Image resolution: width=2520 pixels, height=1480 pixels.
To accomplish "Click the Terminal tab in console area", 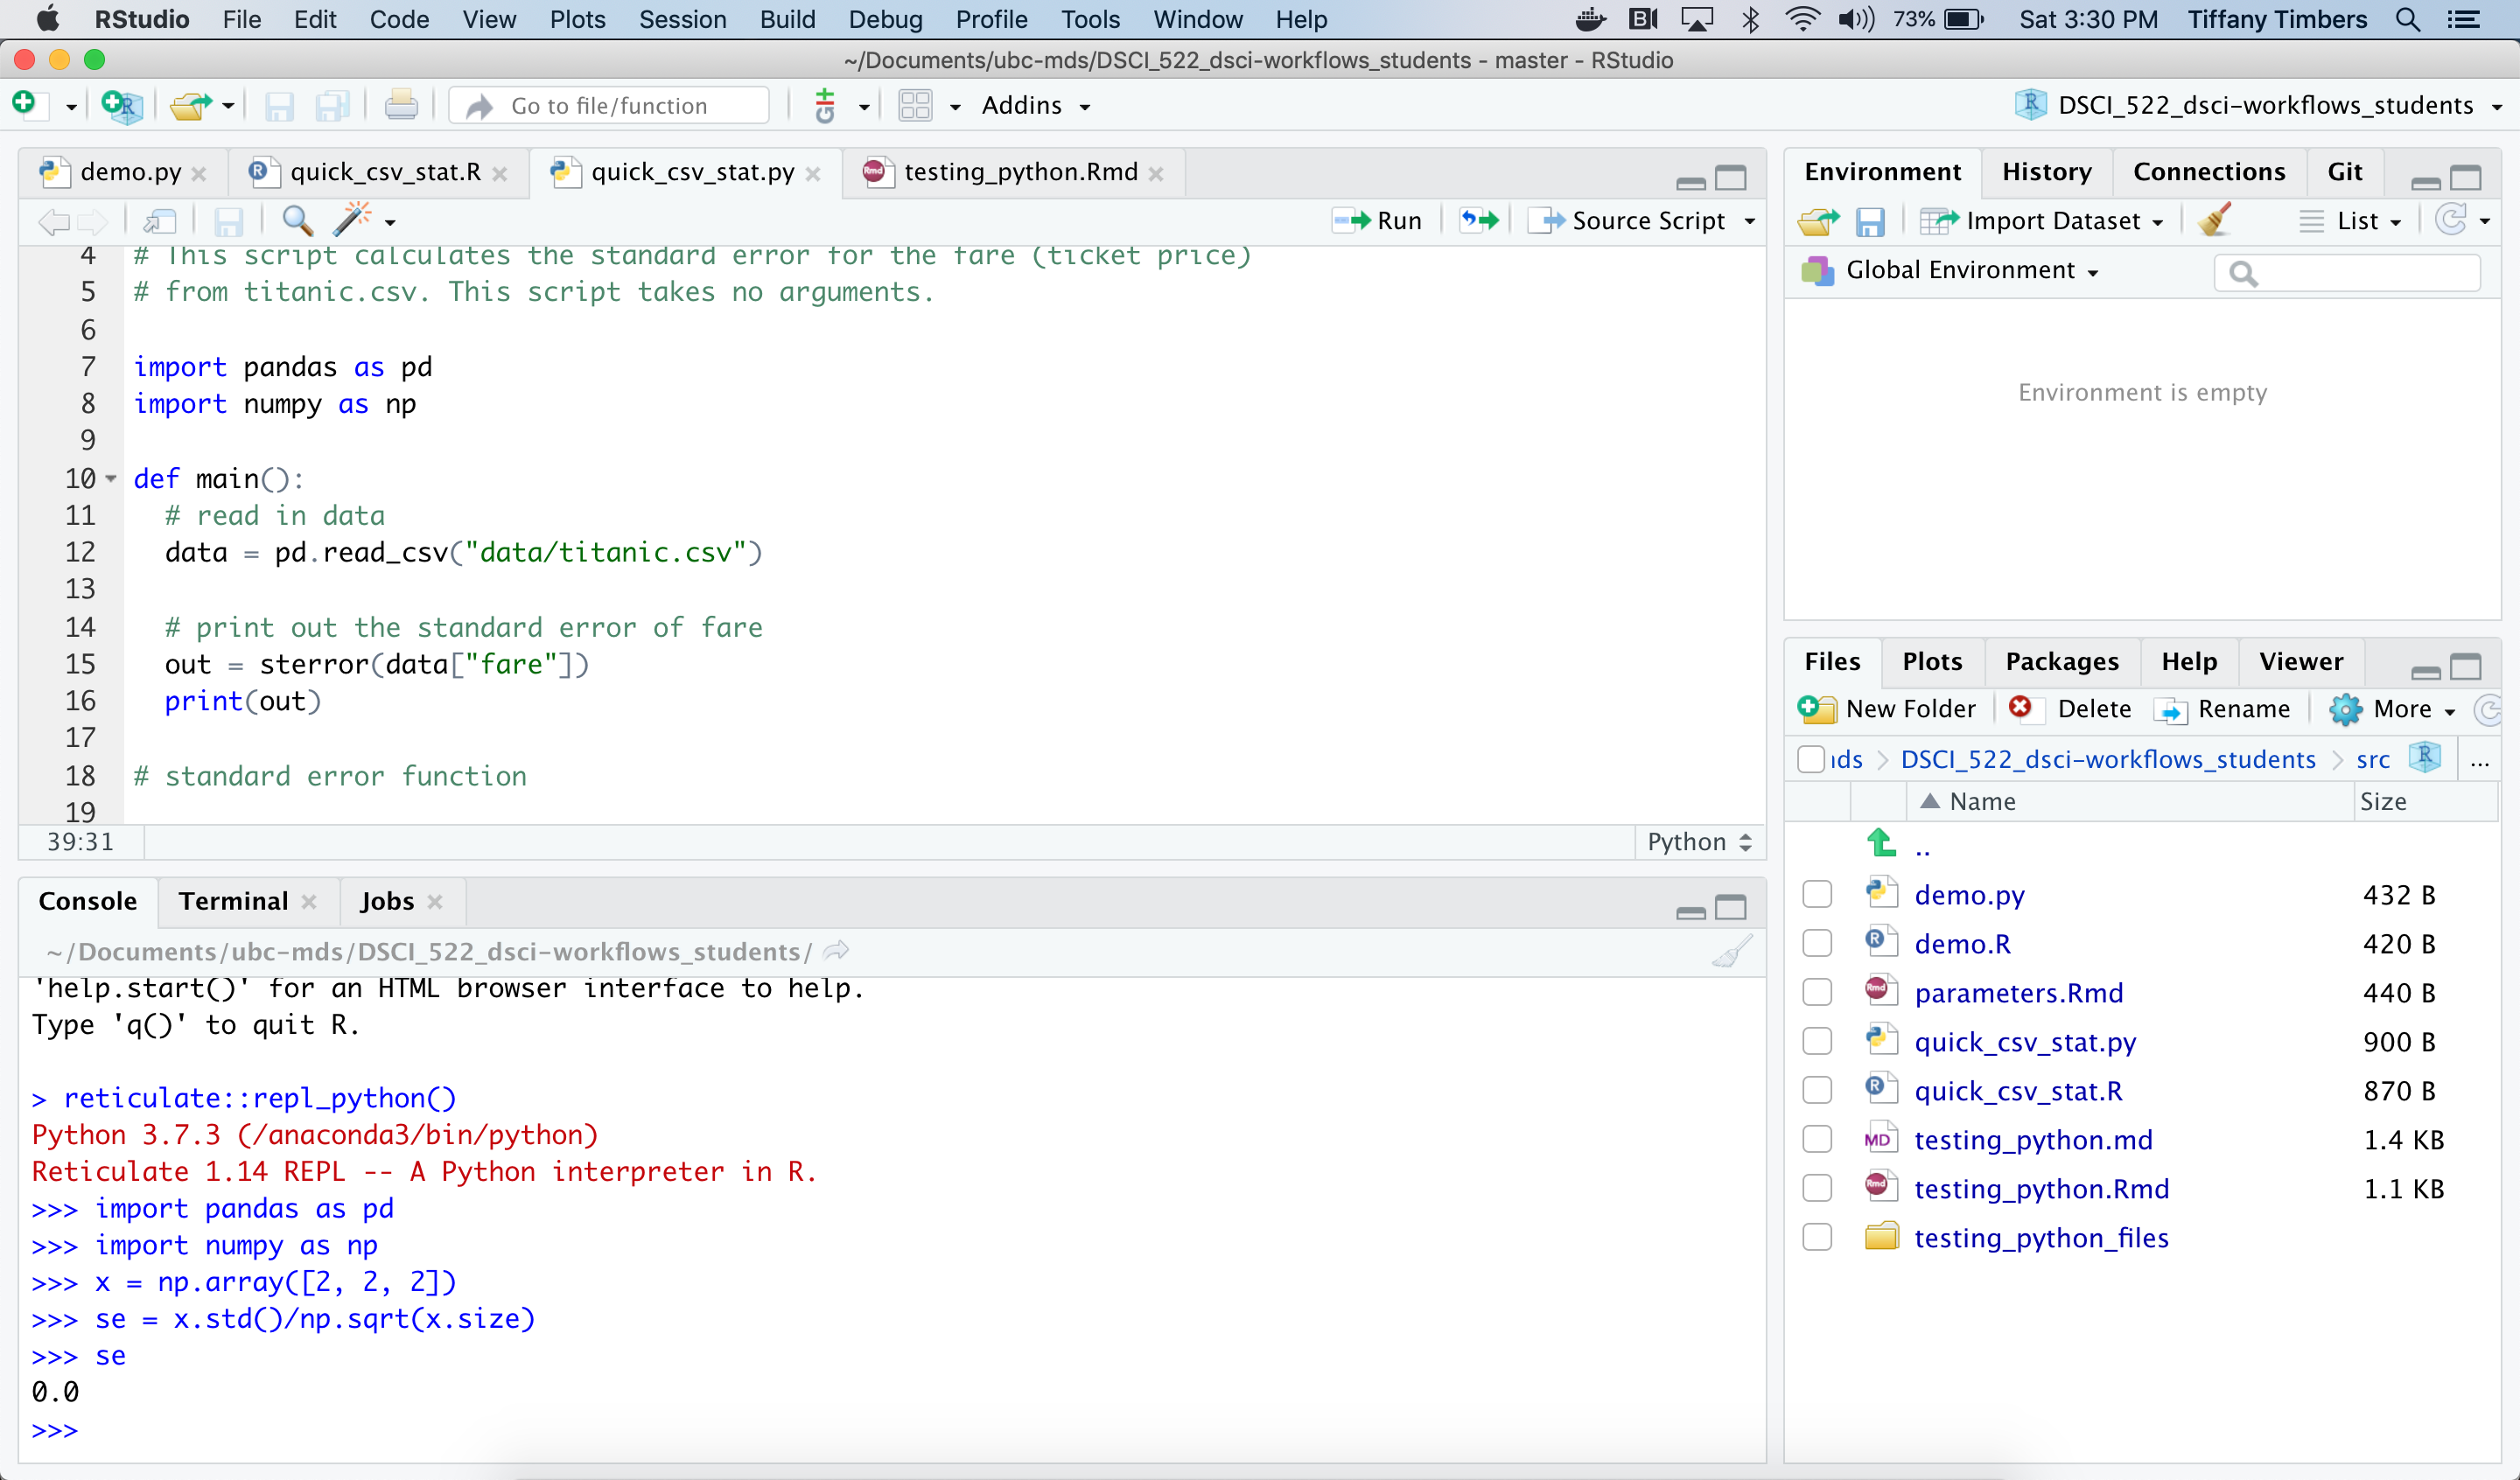I will (233, 898).
